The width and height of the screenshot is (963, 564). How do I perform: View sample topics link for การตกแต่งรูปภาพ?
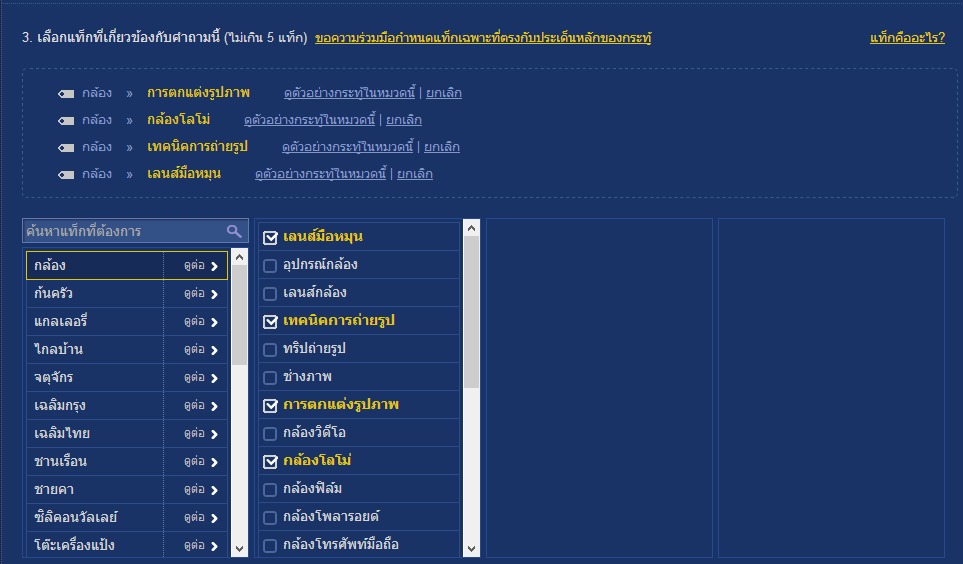(349, 93)
